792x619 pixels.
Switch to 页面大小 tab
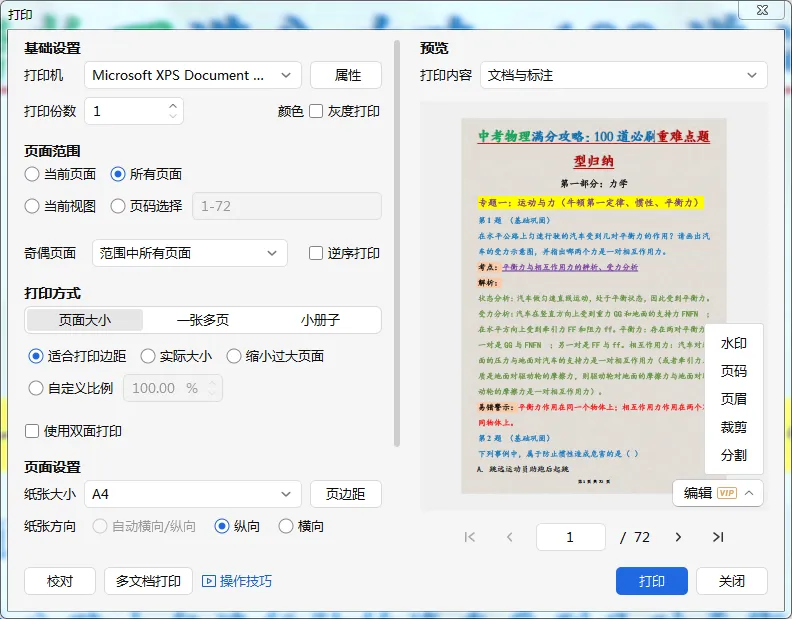(x=85, y=320)
